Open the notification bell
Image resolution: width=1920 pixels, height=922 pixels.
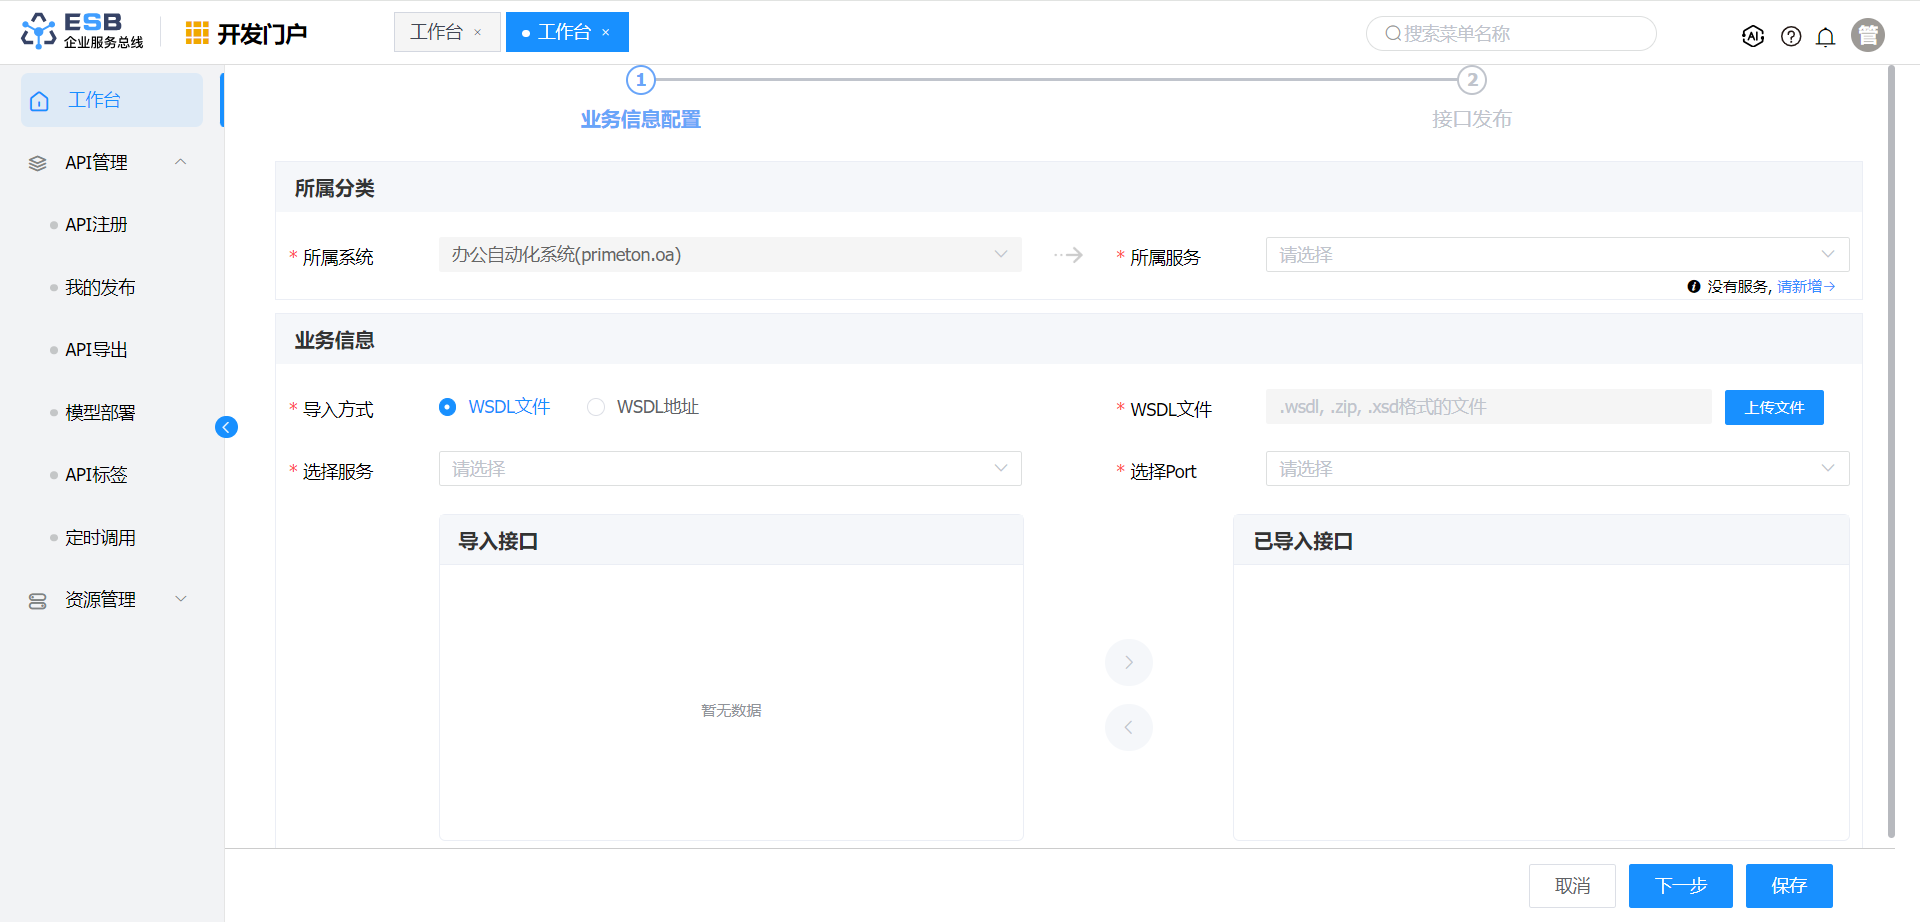[x=1825, y=37]
